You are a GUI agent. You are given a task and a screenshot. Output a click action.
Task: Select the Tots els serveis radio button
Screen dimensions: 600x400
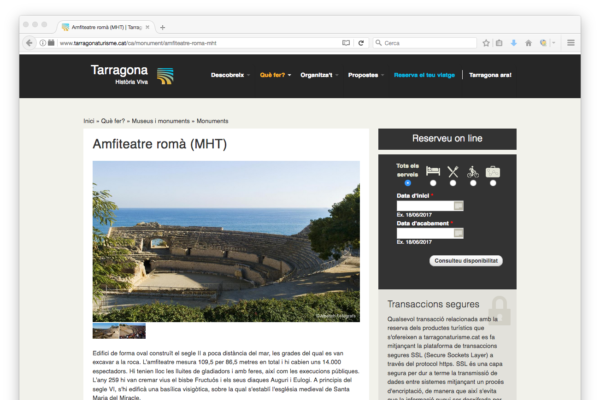point(407,183)
